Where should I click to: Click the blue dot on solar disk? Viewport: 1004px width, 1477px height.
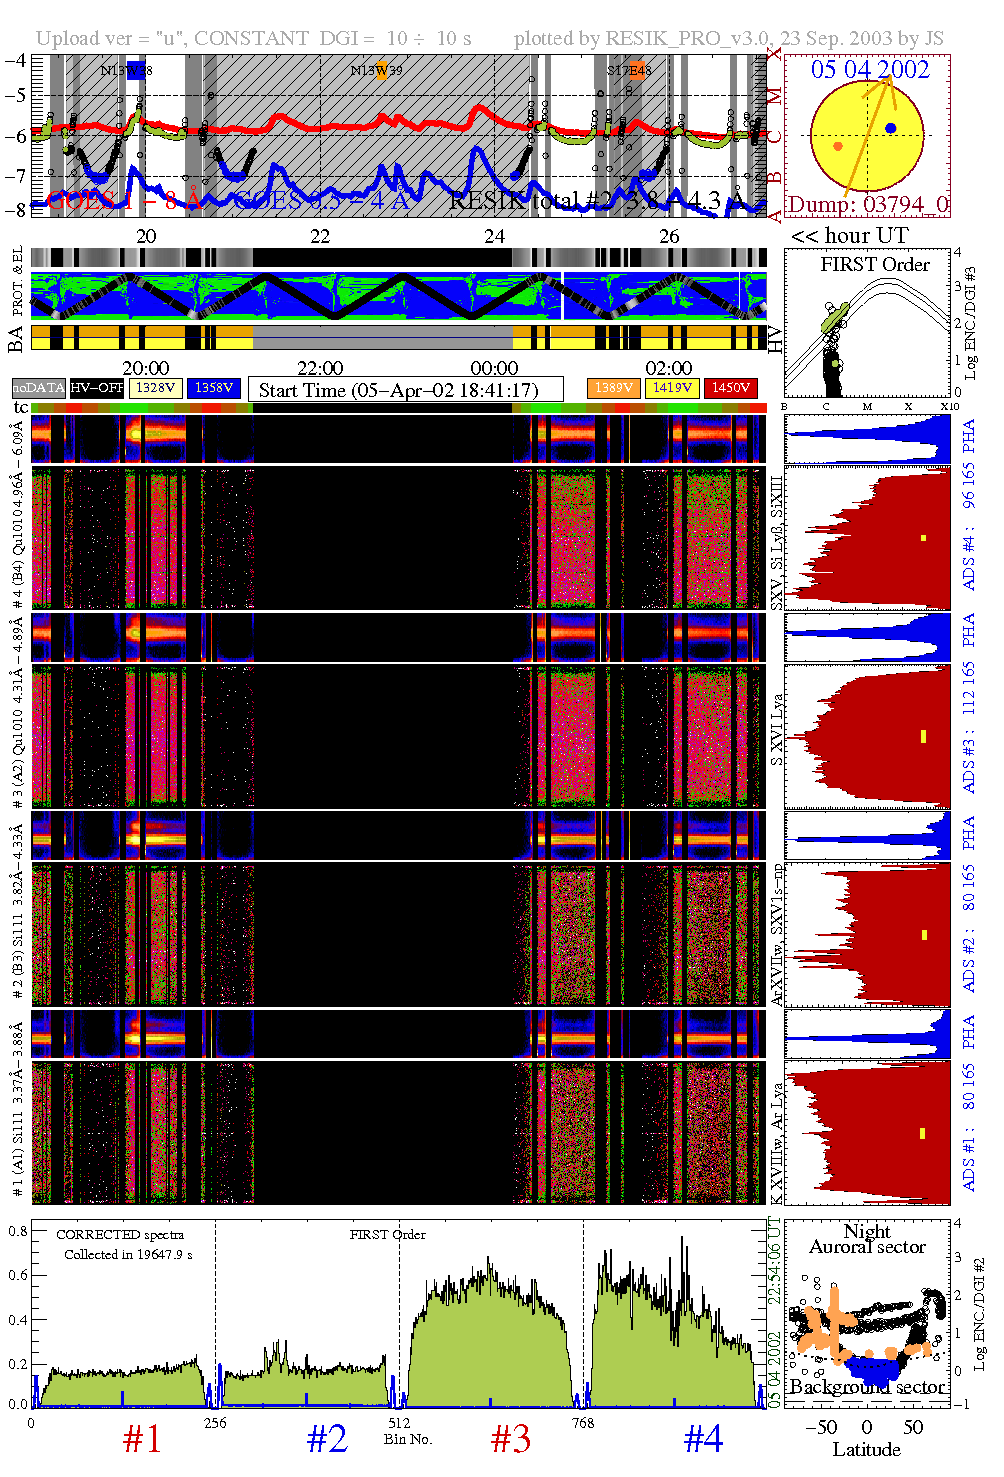890,128
